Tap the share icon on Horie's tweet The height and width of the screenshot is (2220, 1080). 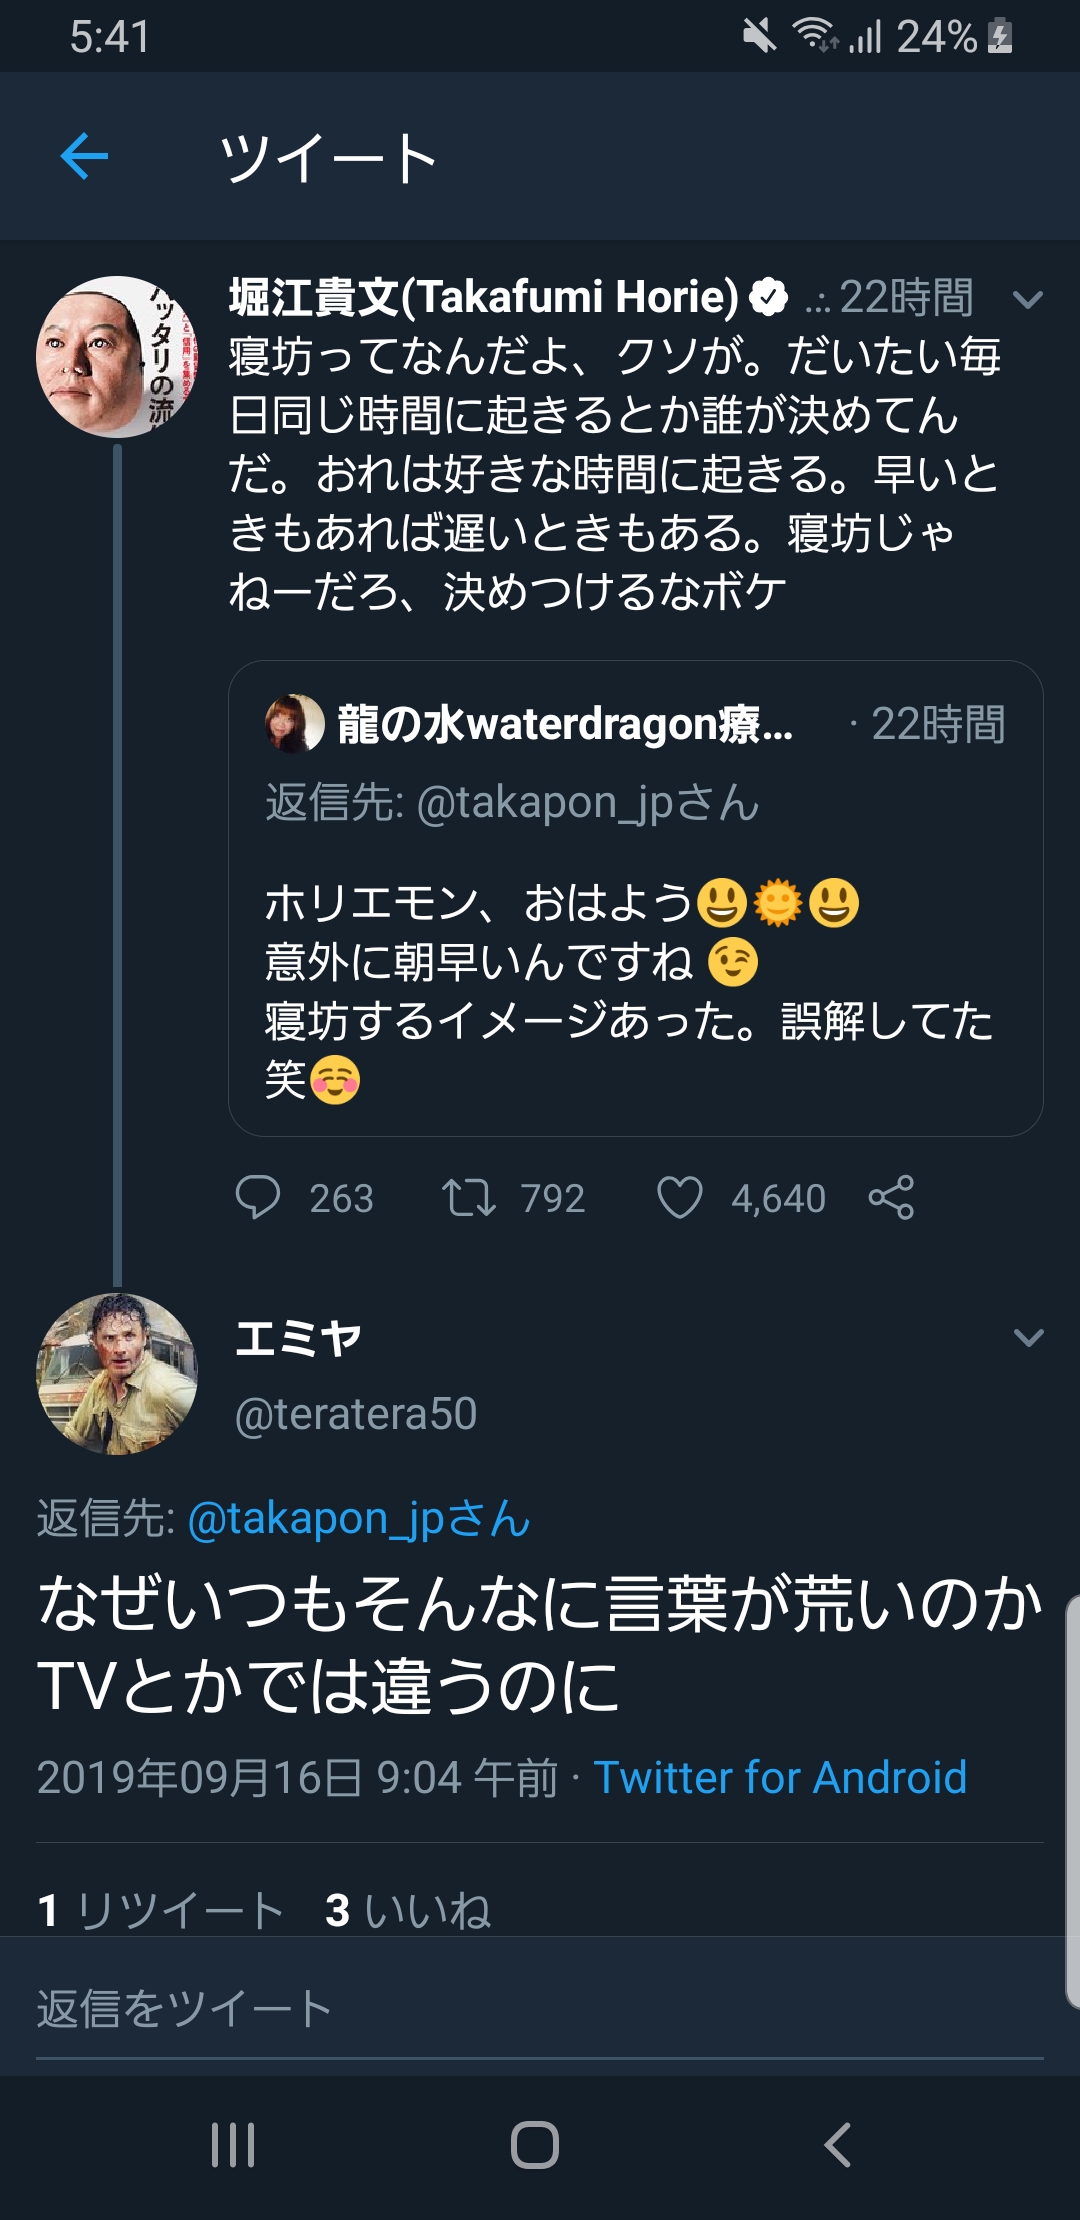(x=891, y=1197)
